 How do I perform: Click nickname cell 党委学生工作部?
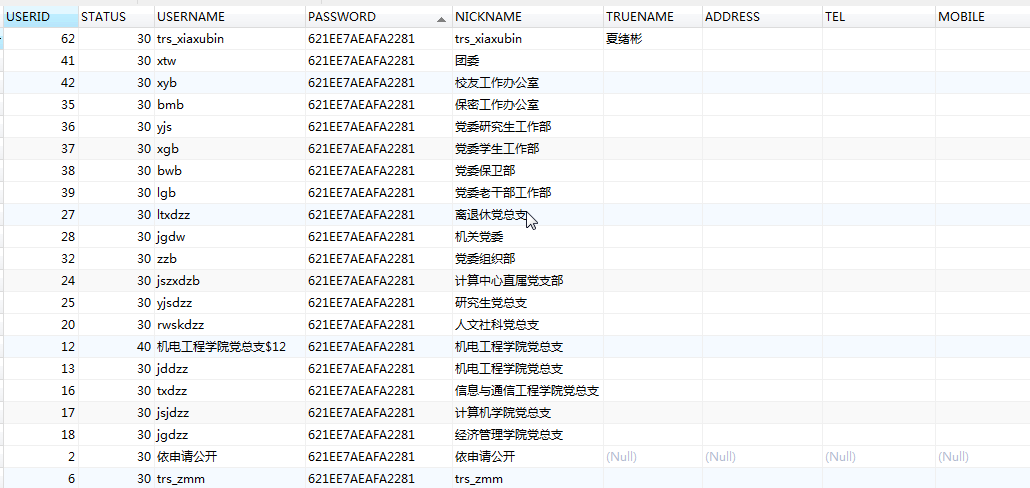pos(528,149)
